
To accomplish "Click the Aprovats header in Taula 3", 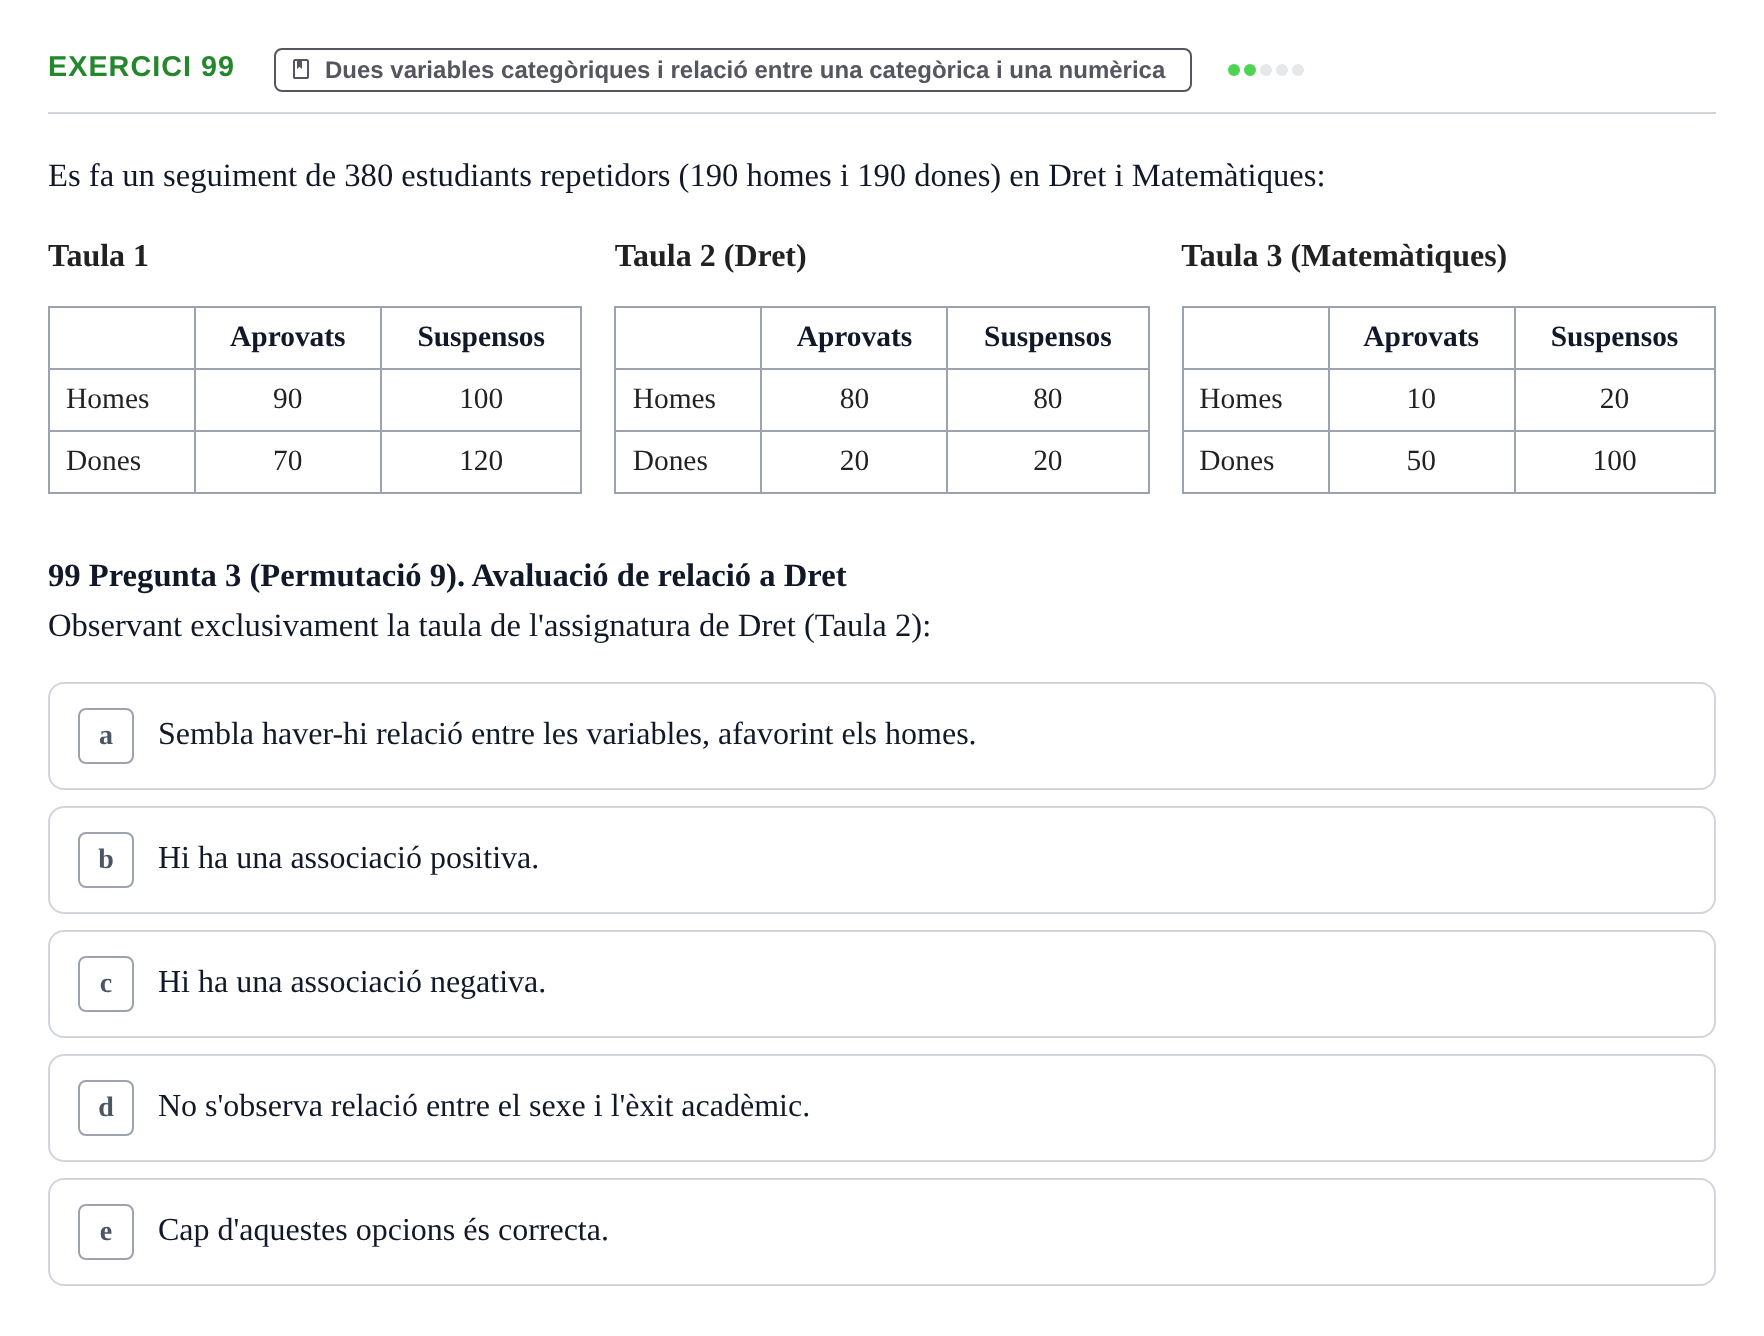I will [1421, 337].
